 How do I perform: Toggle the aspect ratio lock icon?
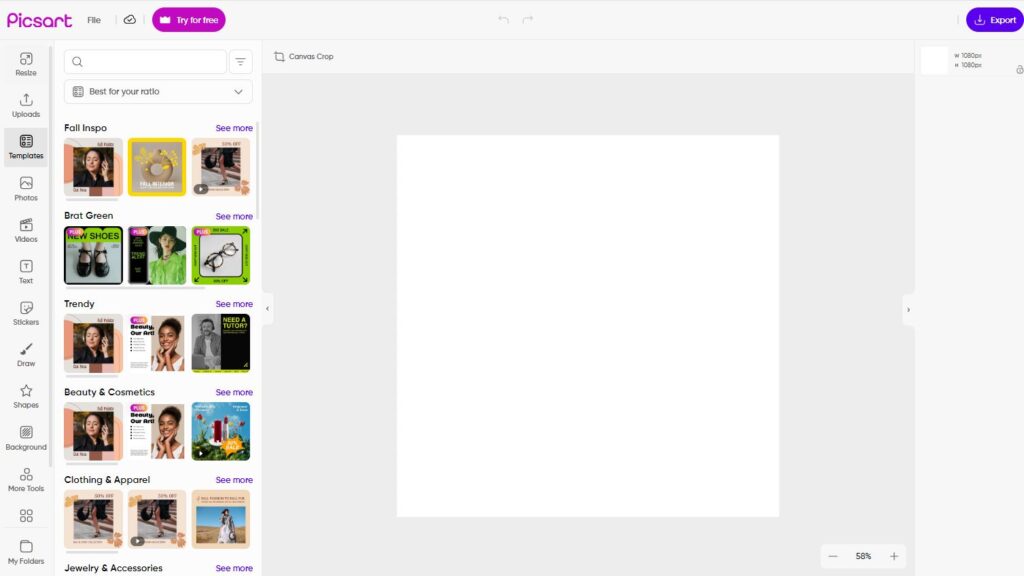click(x=1019, y=69)
